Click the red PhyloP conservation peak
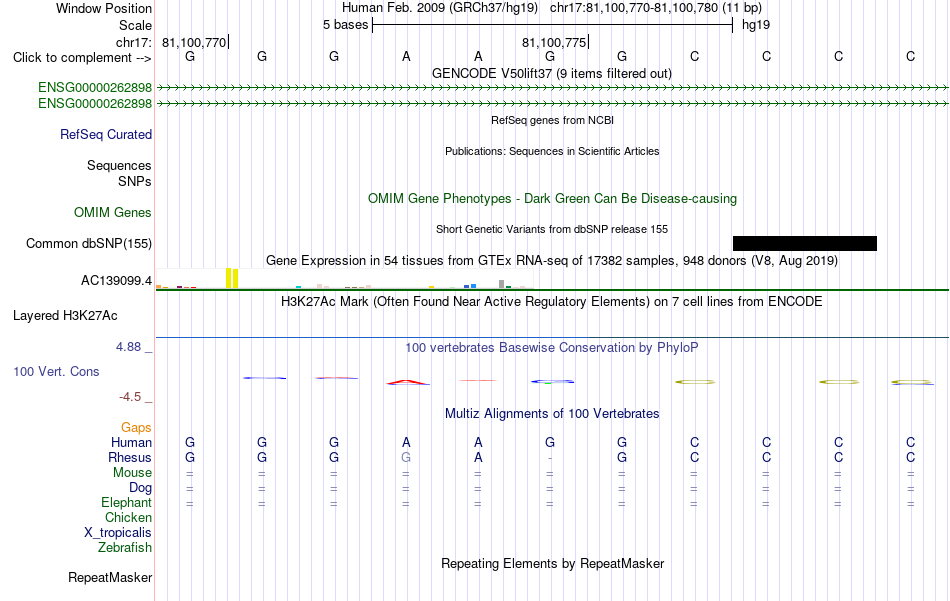 pyautogui.click(x=407, y=382)
